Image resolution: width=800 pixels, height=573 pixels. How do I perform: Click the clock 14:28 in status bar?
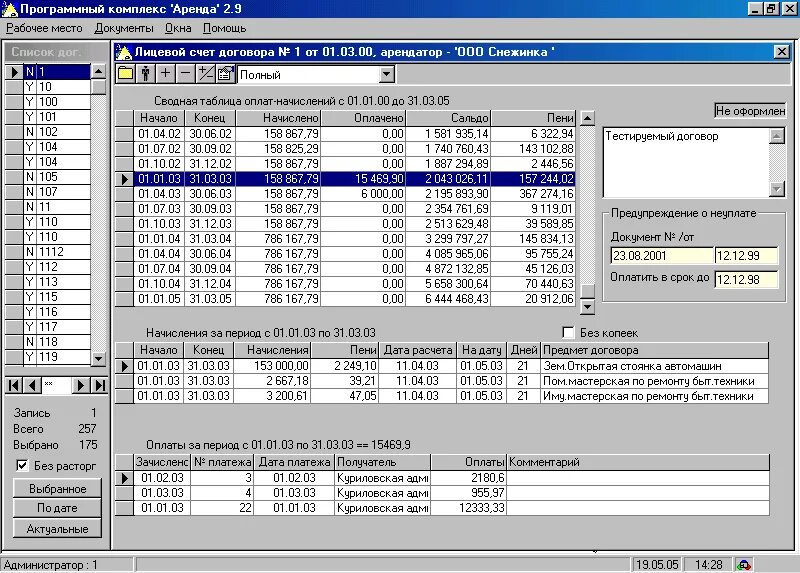point(709,565)
